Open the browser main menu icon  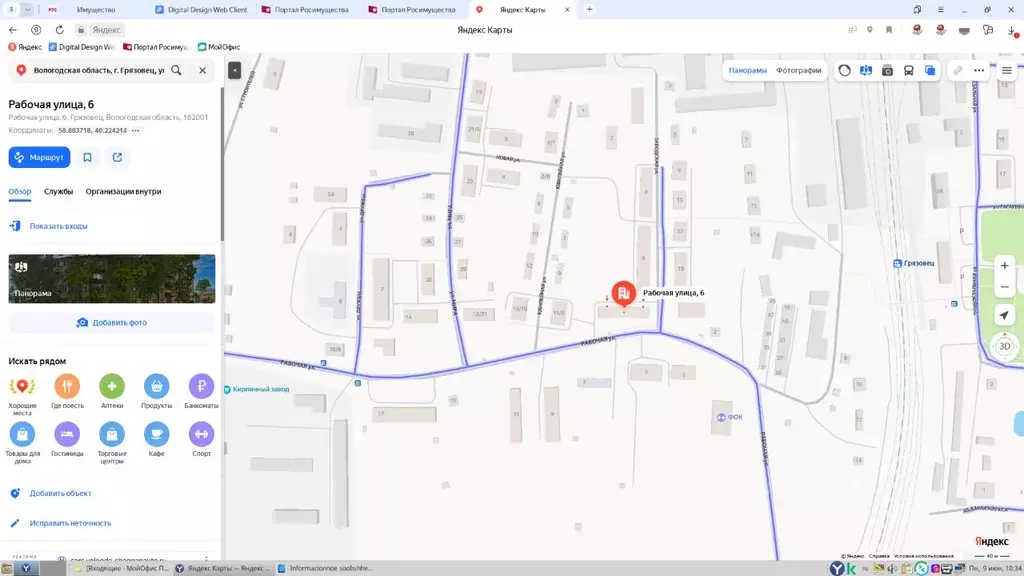tap(940, 9)
